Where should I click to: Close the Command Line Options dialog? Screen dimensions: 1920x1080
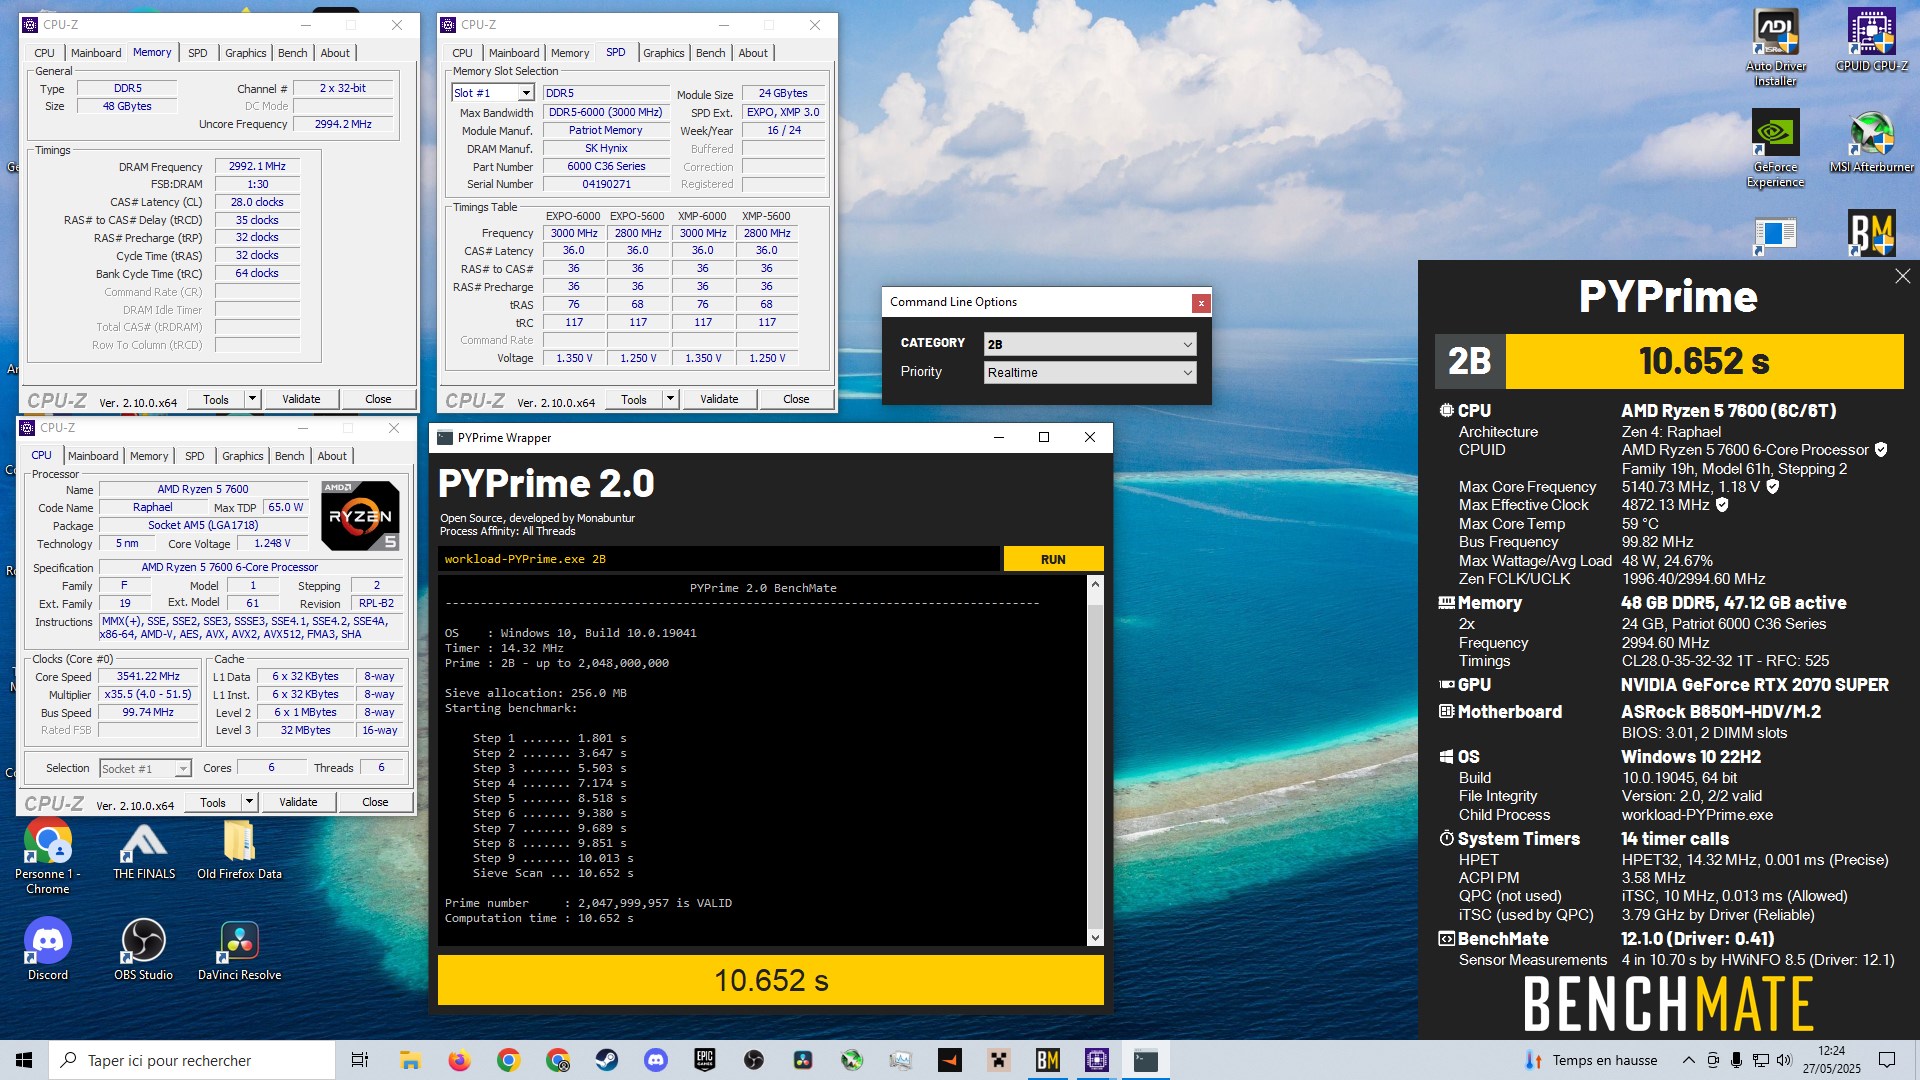click(1201, 302)
